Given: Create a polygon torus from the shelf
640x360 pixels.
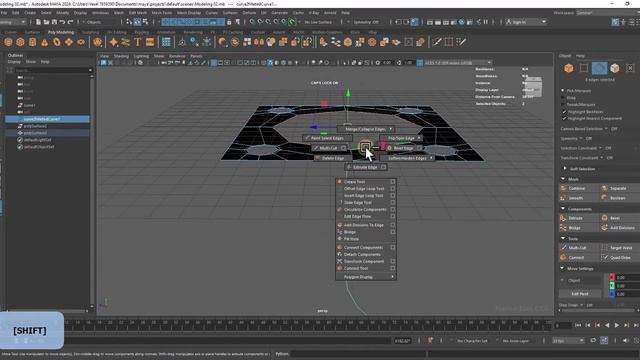Looking at the screenshot, I should (x=57, y=42).
